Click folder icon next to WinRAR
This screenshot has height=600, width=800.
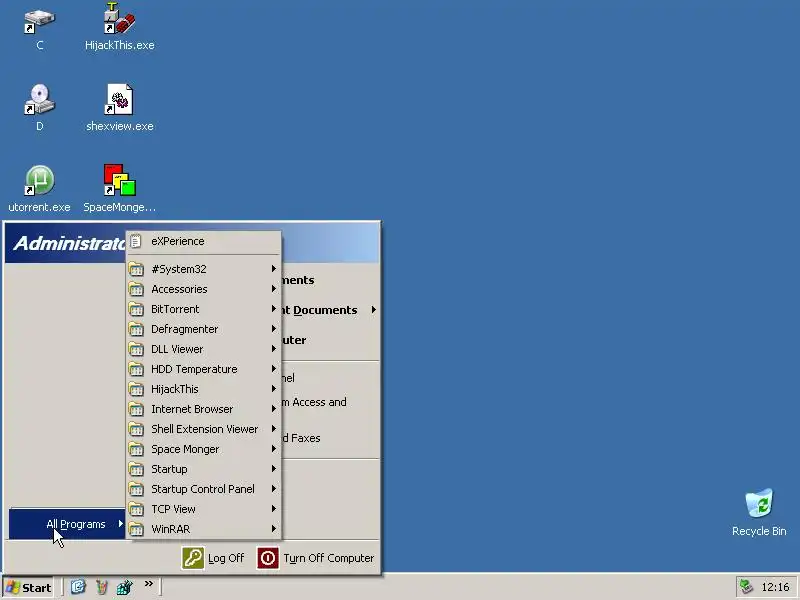(136, 529)
